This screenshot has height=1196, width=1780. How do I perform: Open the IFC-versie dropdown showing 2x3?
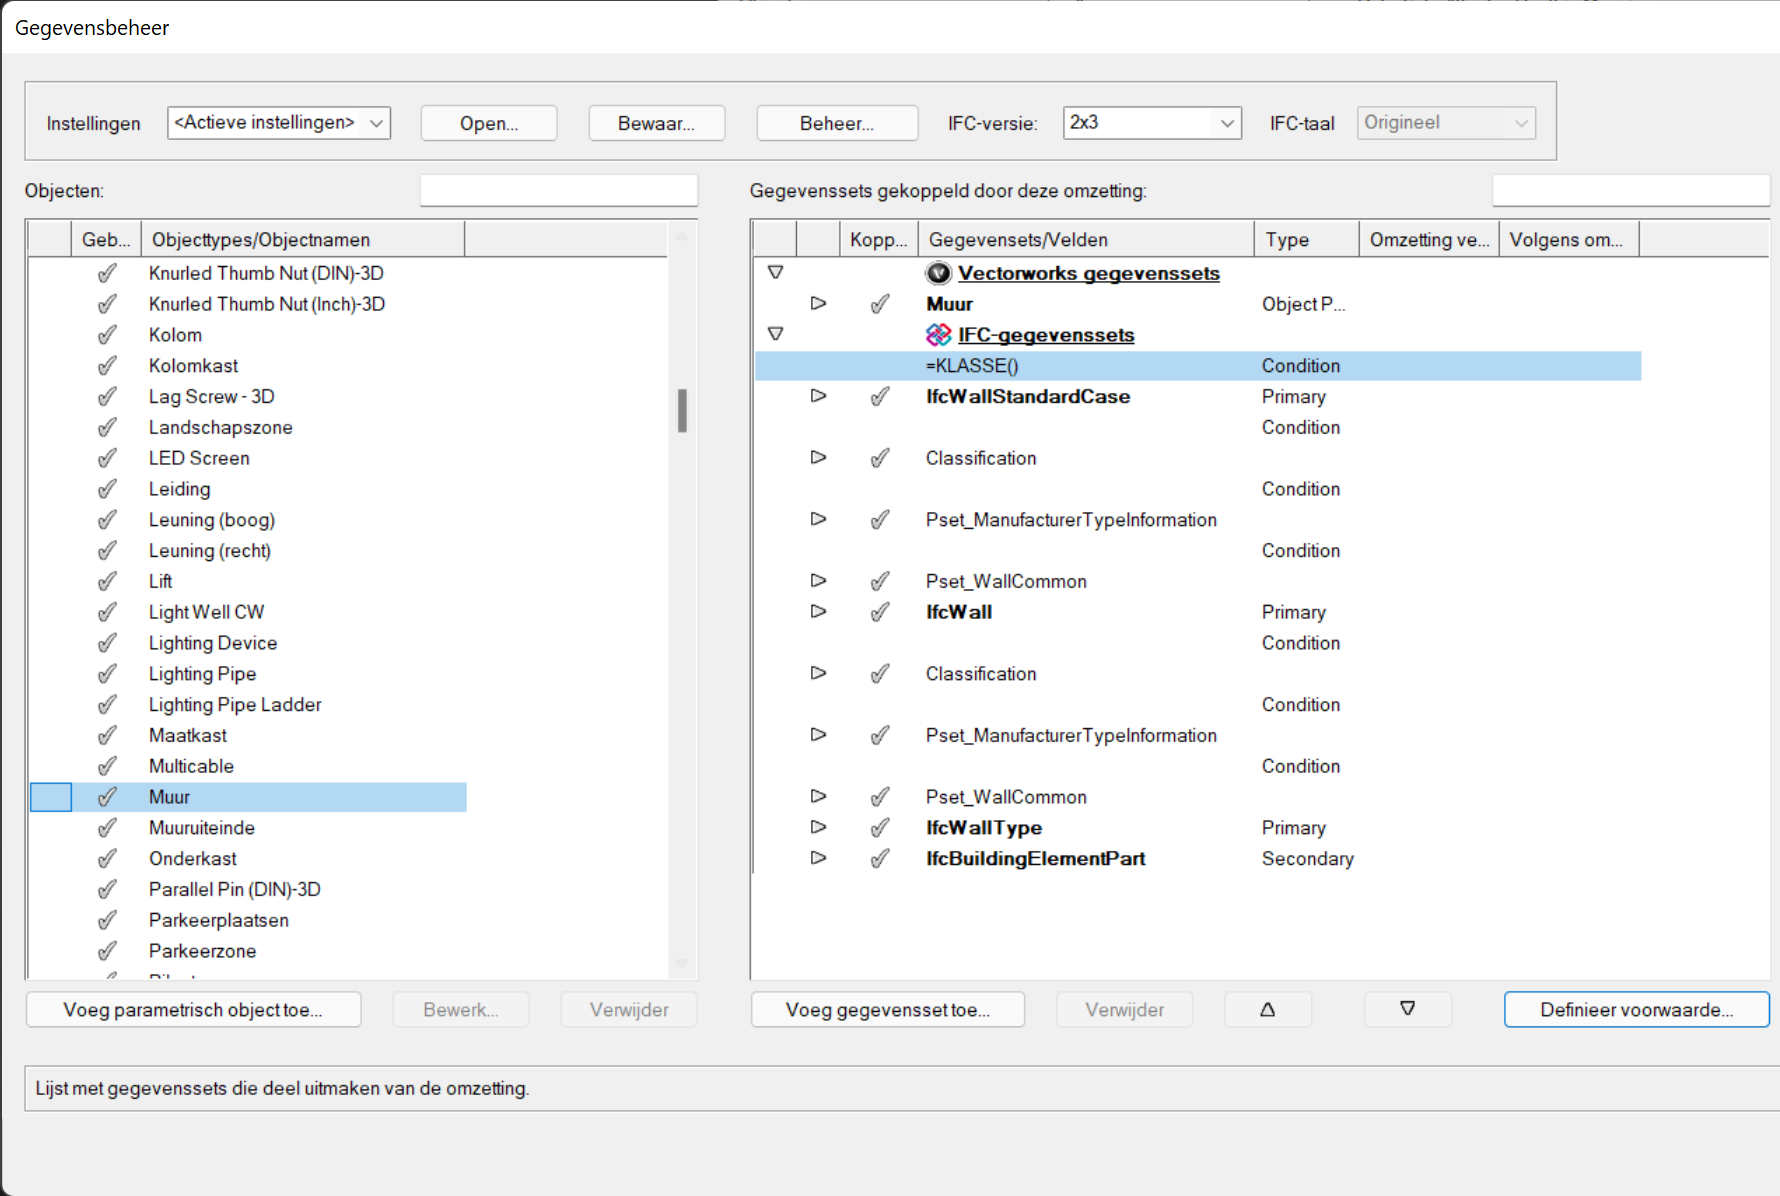(x=1151, y=123)
